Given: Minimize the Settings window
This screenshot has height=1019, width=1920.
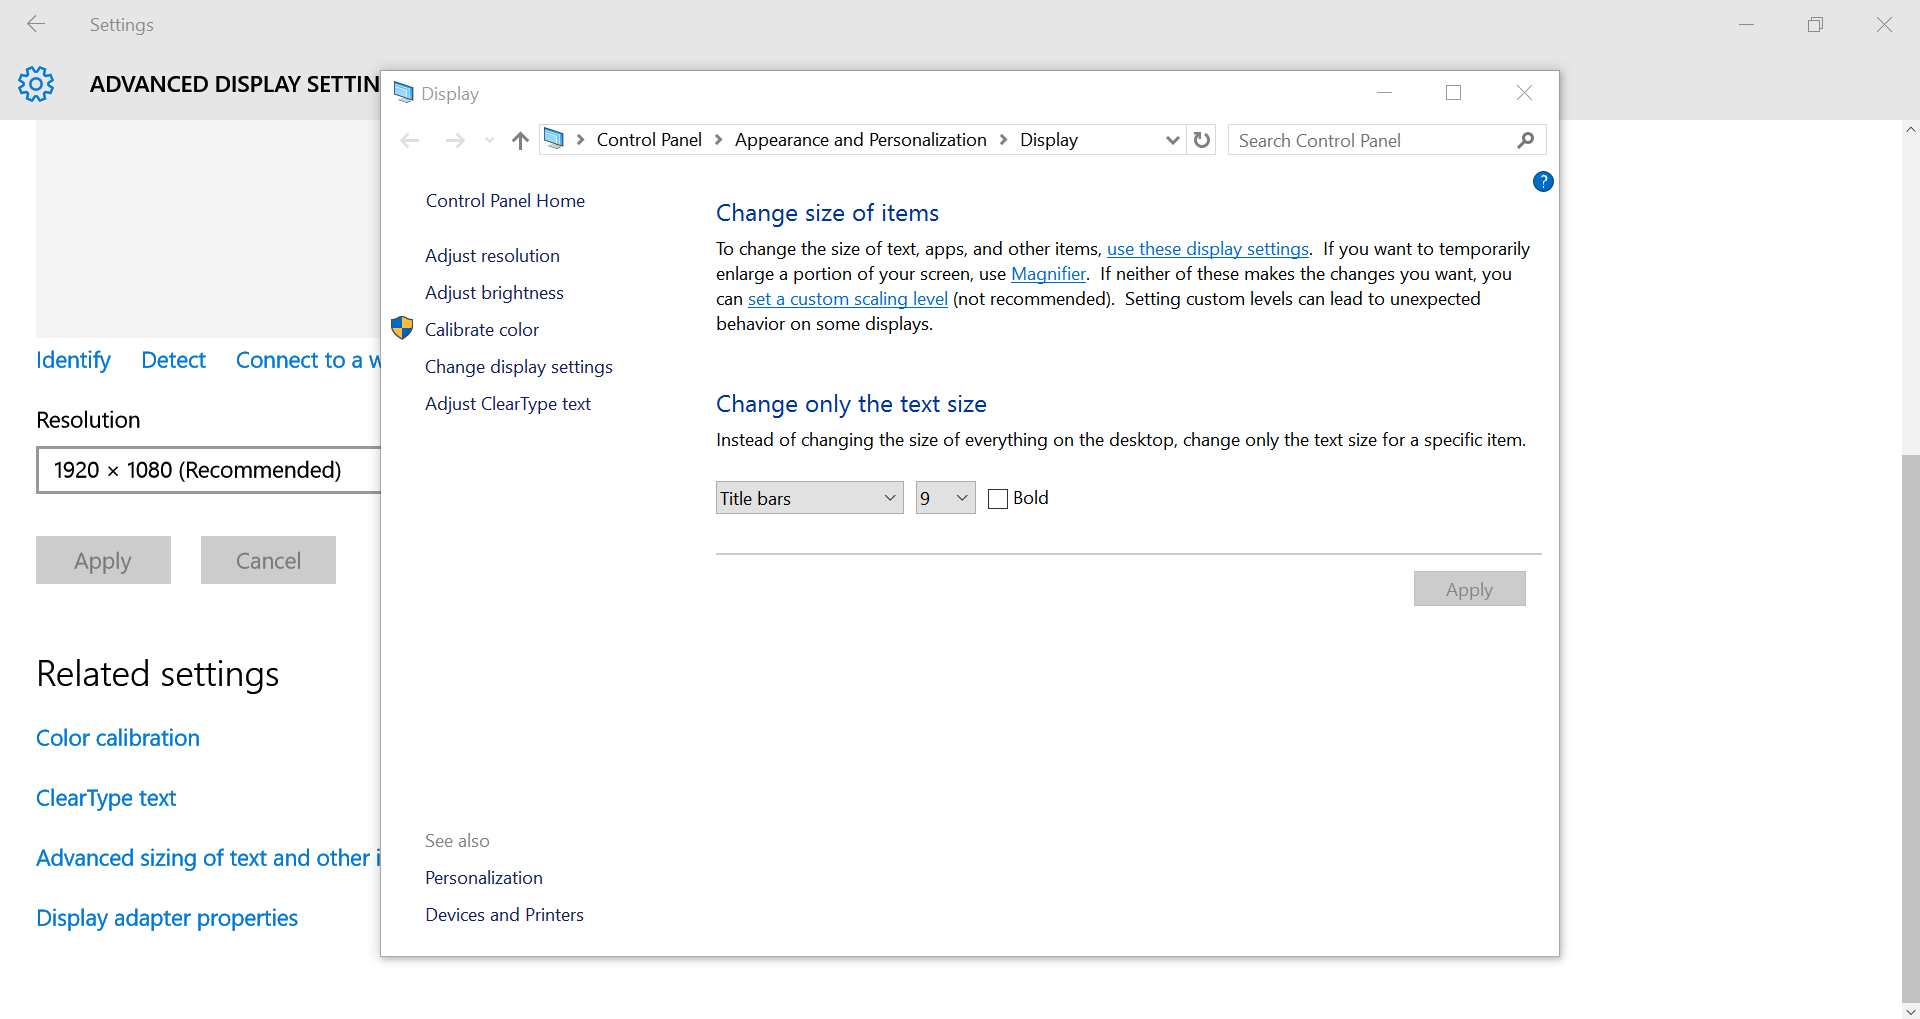Looking at the screenshot, I should [x=1747, y=24].
